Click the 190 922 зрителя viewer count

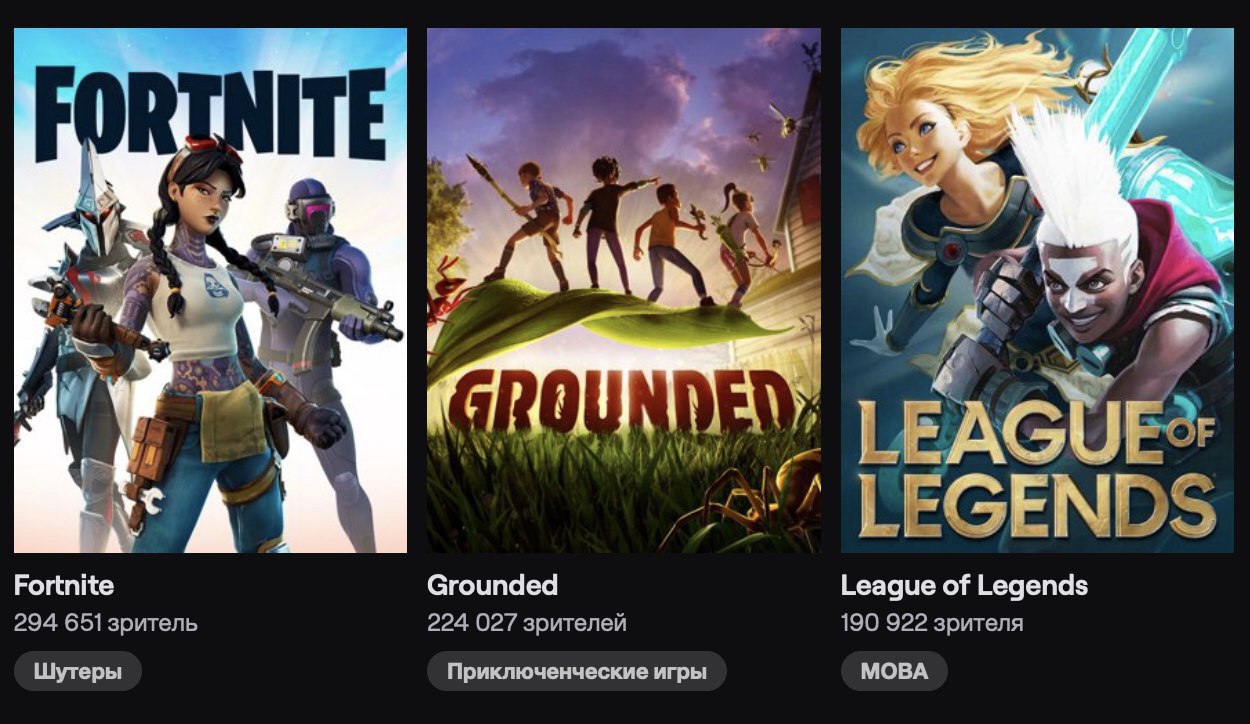pos(932,624)
